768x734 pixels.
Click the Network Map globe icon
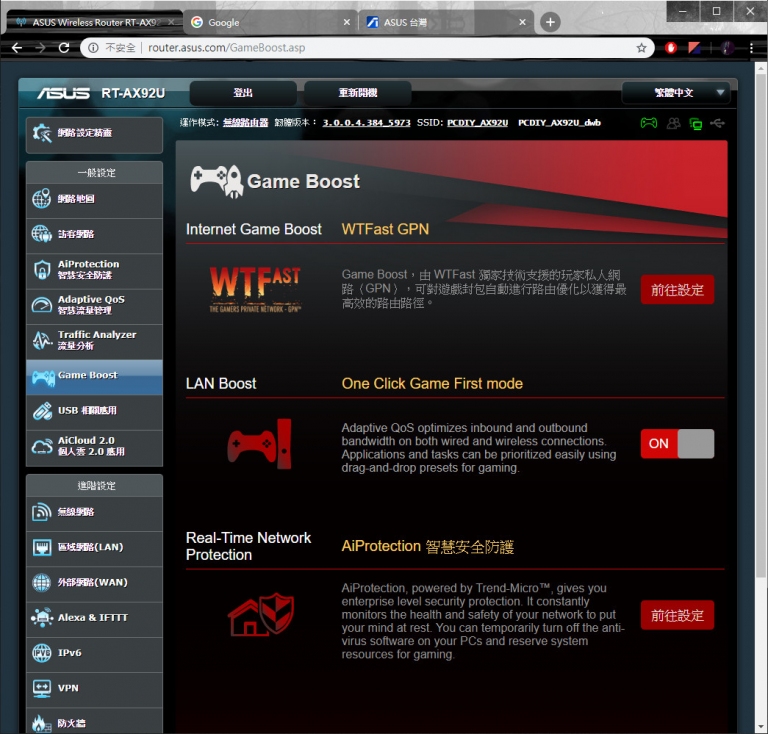tap(42, 199)
